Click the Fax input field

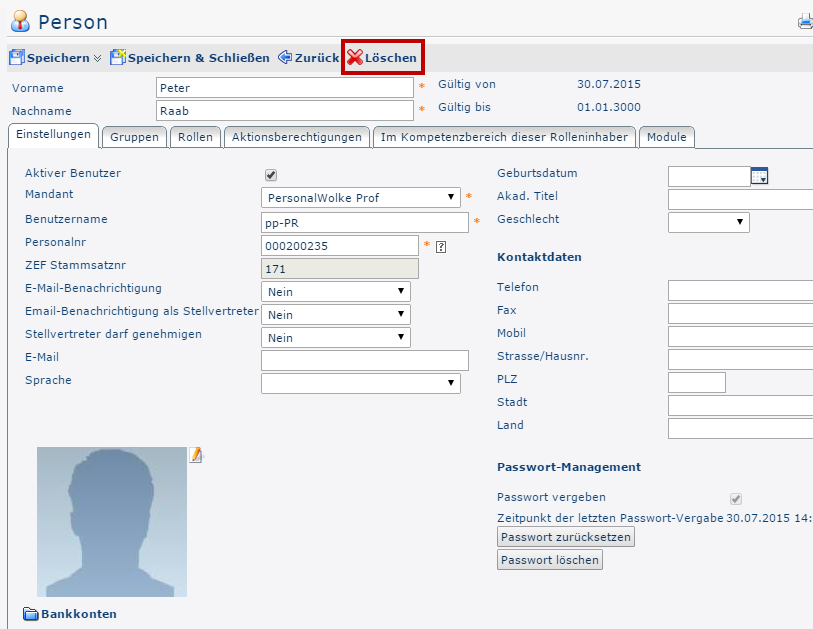pyautogui.click(x=740, y=314)
